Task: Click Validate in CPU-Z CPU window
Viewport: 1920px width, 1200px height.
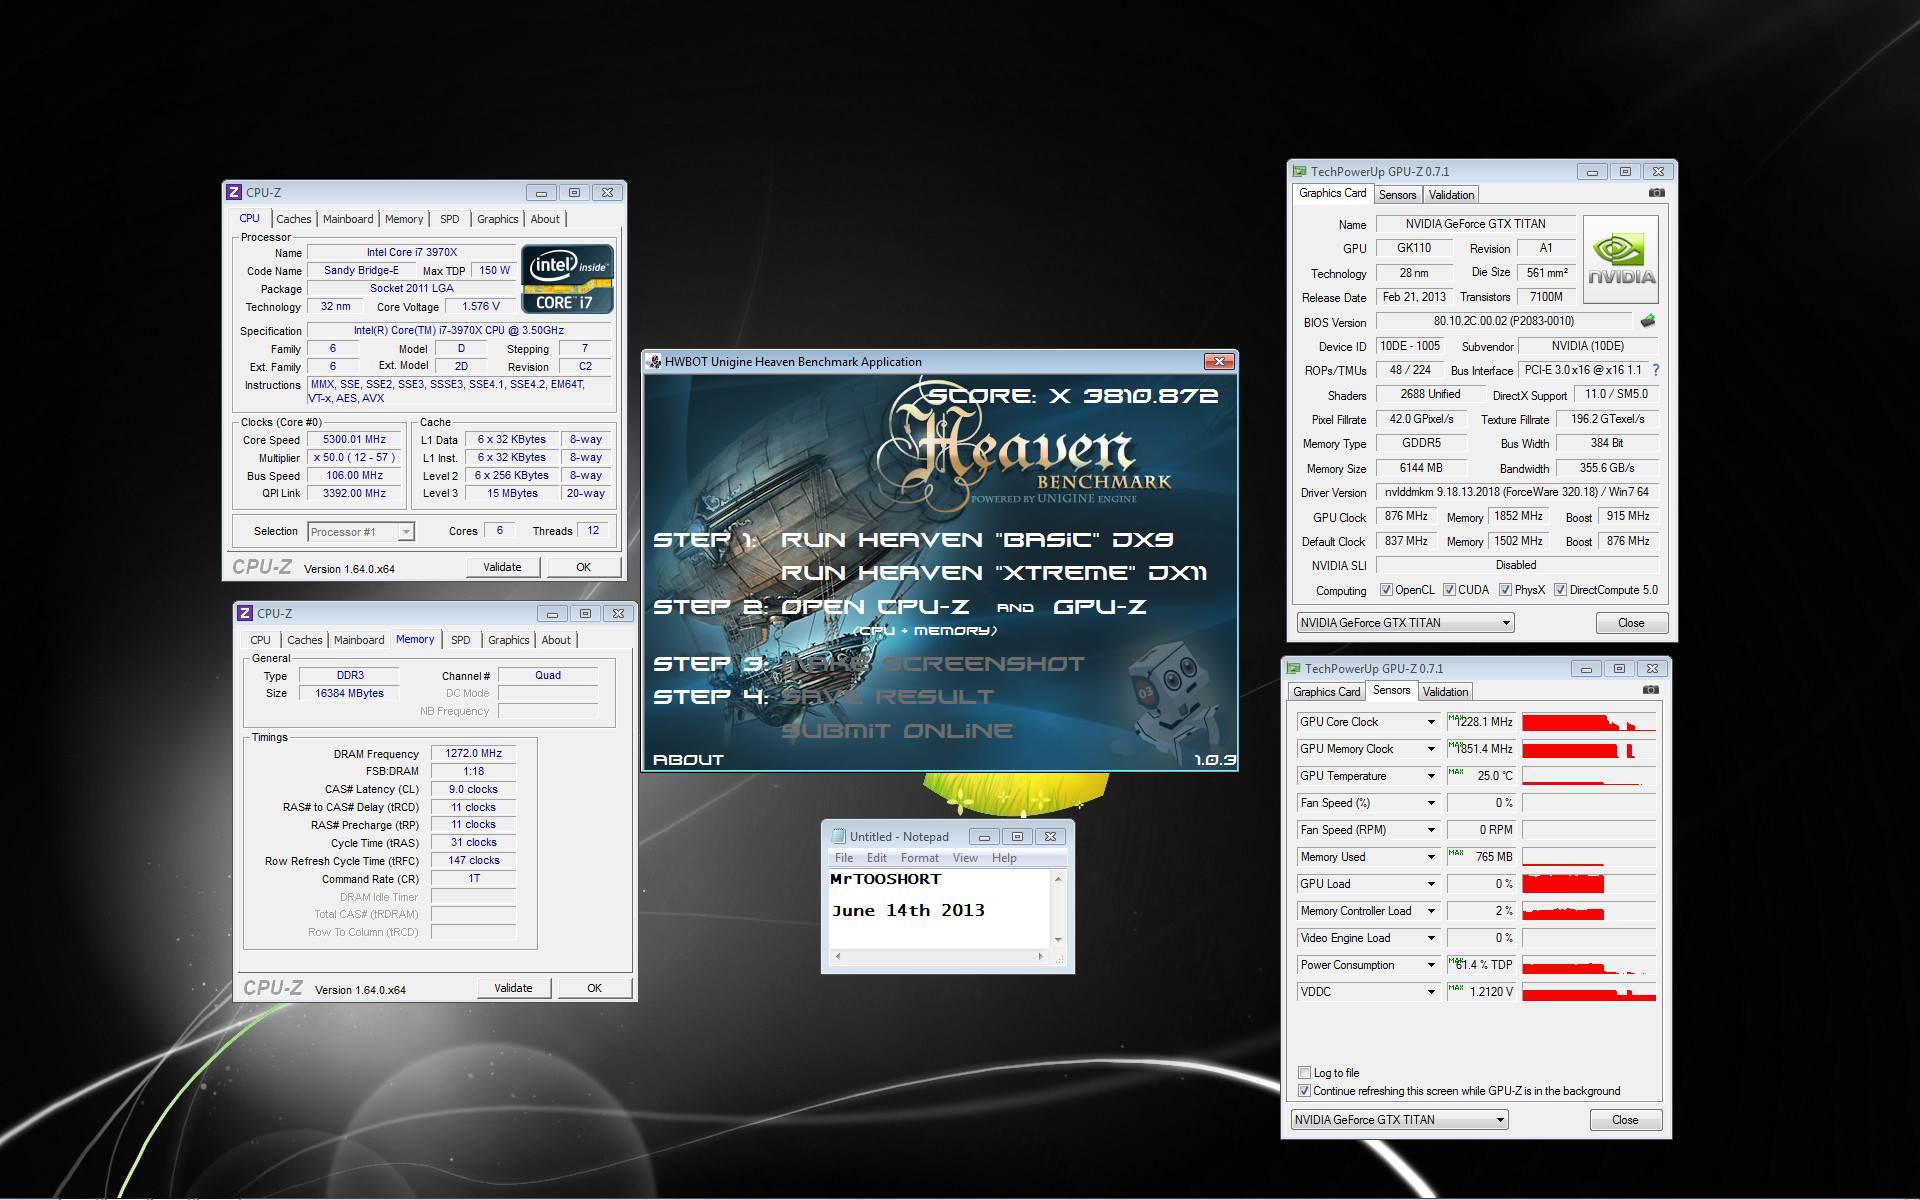Action: click(502, 567)
